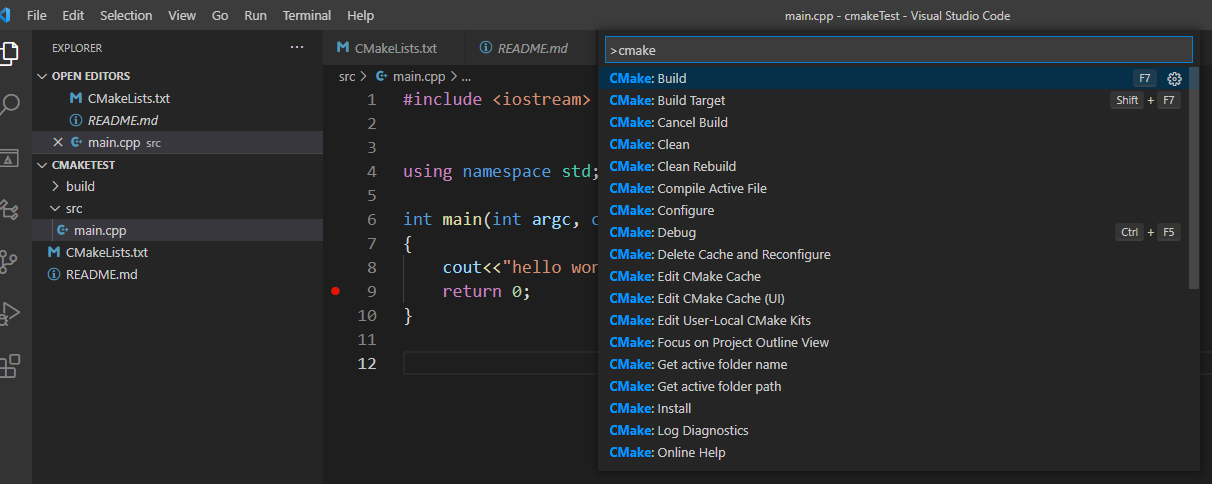
Task: Click the gear icon beside CMake: Build
Action: point(1175,78)
